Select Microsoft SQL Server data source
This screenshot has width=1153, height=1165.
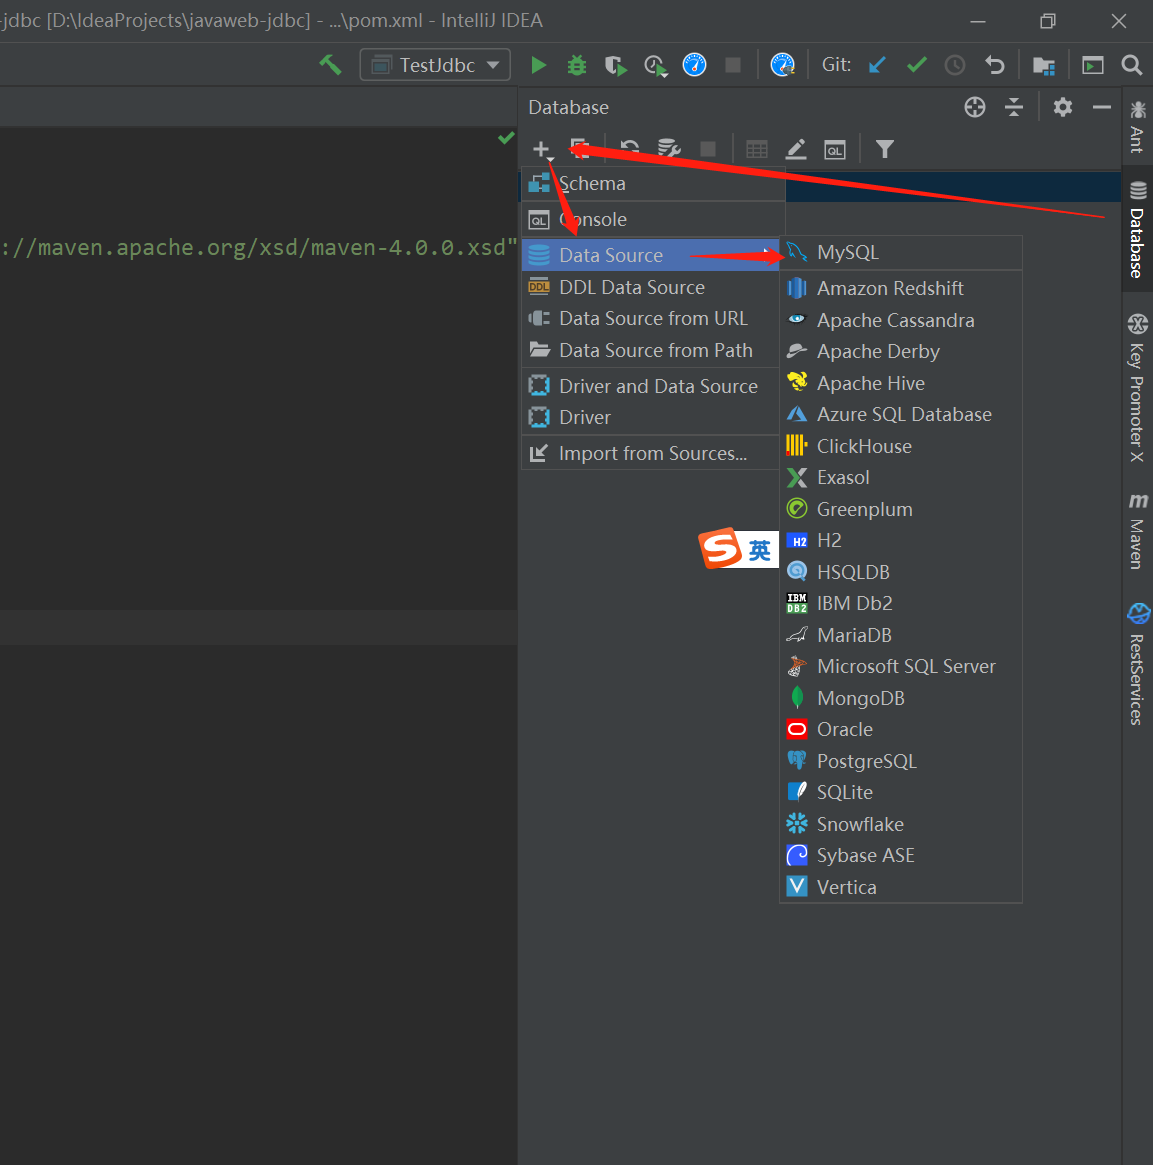[x=901, y=666]
